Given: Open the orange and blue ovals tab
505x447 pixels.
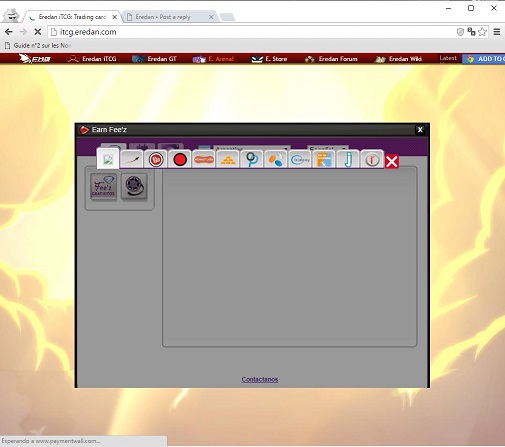Looking at the screenshot, I should (x=276, y=160).
